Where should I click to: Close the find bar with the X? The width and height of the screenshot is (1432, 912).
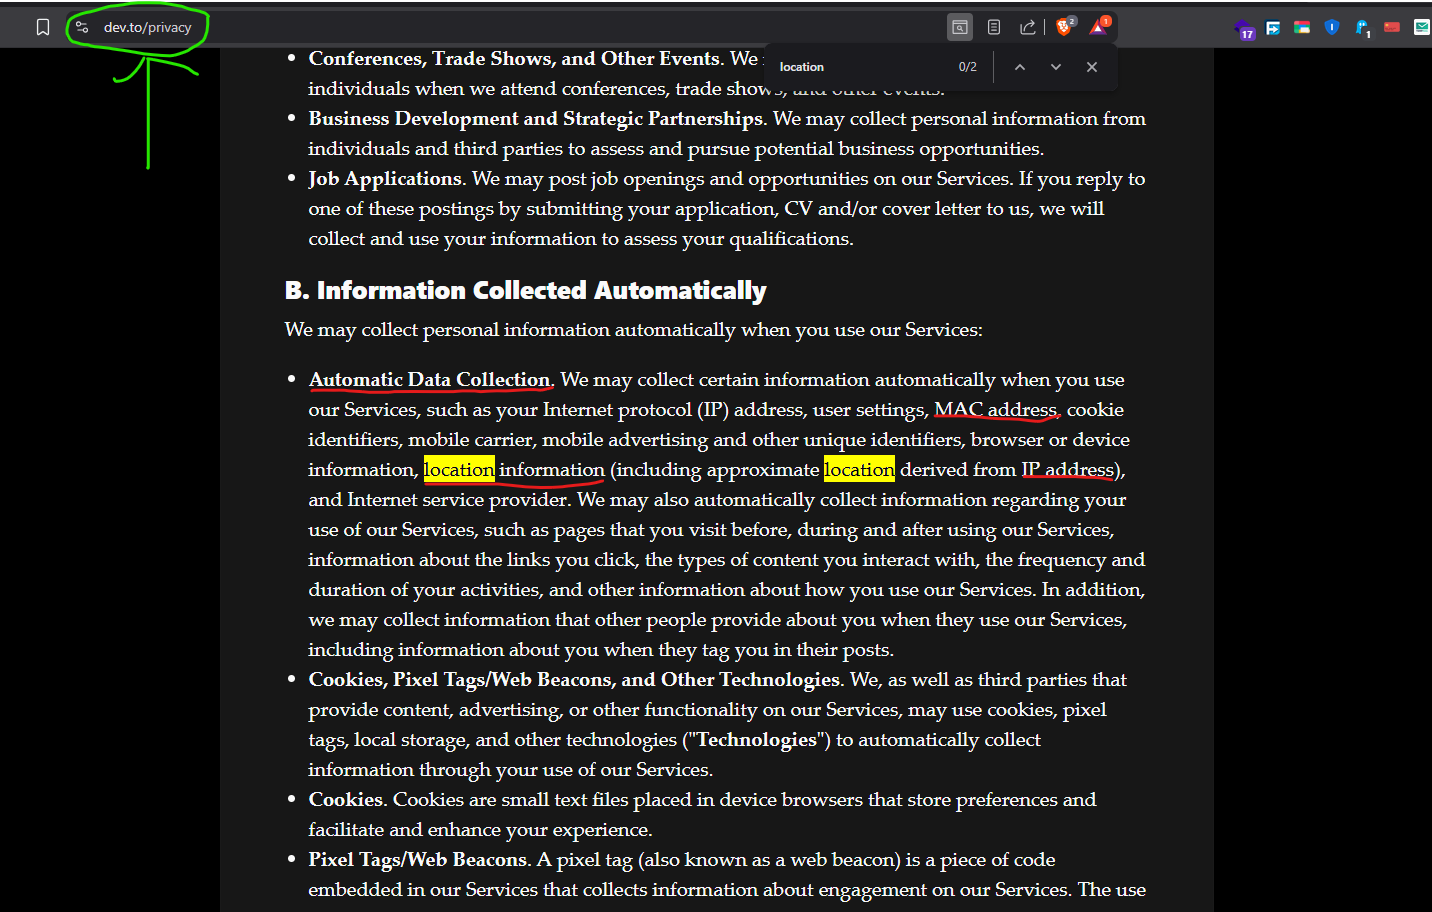tap(1092, 67)
